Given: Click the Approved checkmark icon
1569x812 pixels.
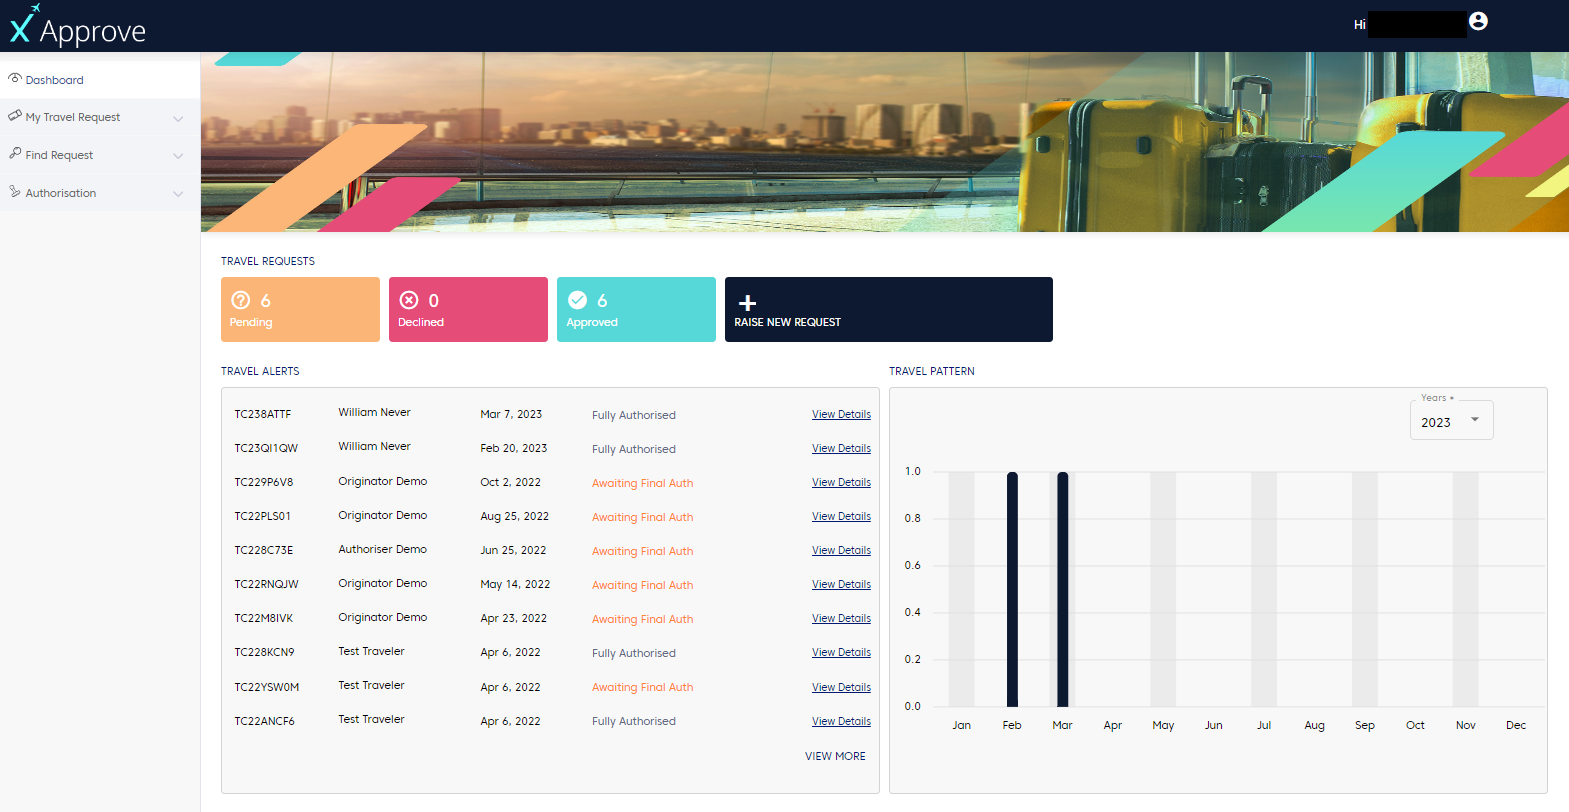Looking at the screenshot, I should (577, 300).
